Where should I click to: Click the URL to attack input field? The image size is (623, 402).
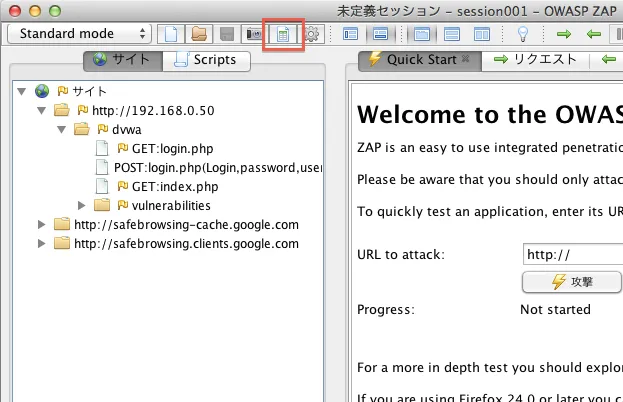[x=572, y=255]
